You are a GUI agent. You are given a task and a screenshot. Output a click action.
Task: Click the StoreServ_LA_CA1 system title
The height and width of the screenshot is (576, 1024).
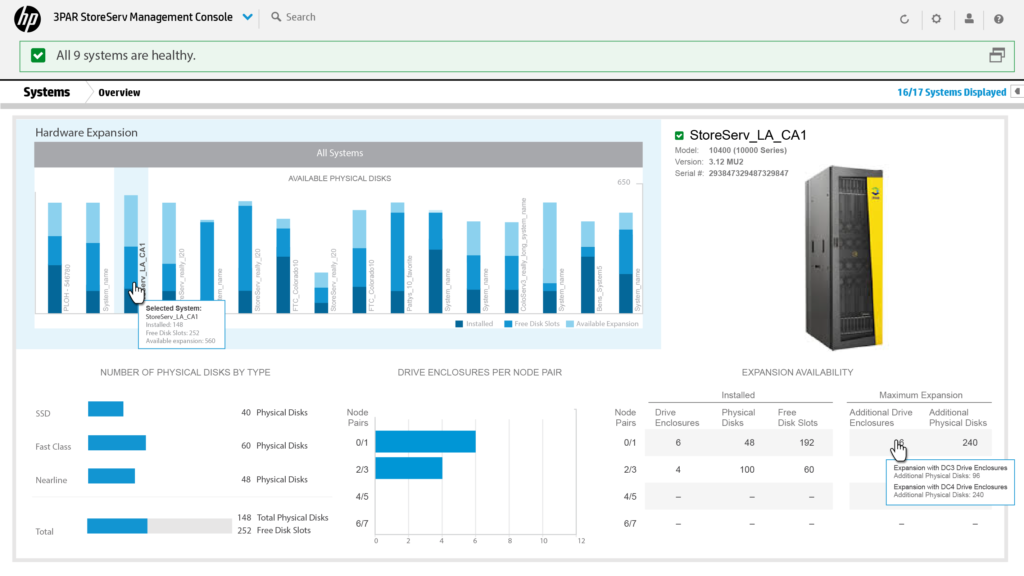pyautogui.click(x=748, y=135)
